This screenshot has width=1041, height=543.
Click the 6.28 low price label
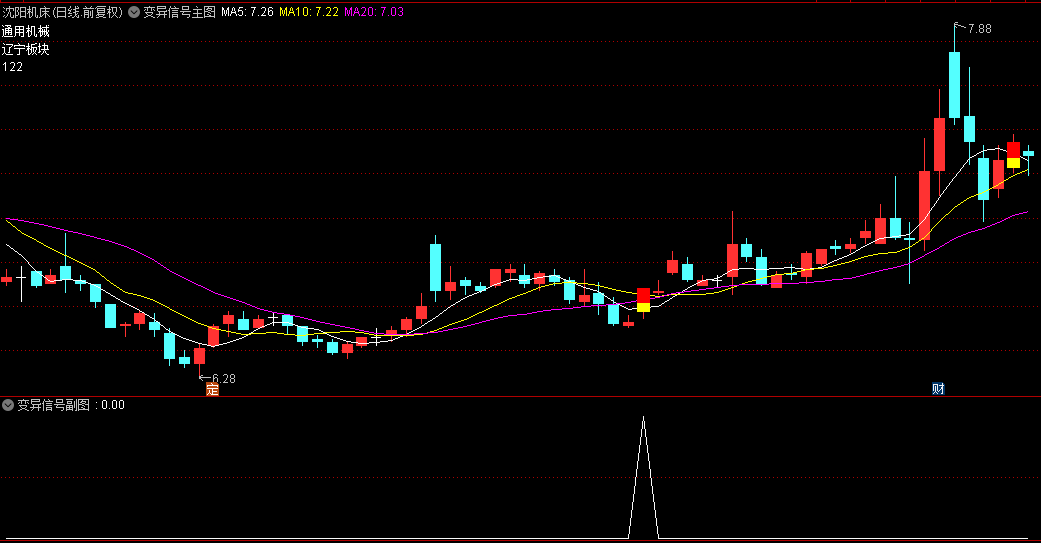(x=224, y=378)
